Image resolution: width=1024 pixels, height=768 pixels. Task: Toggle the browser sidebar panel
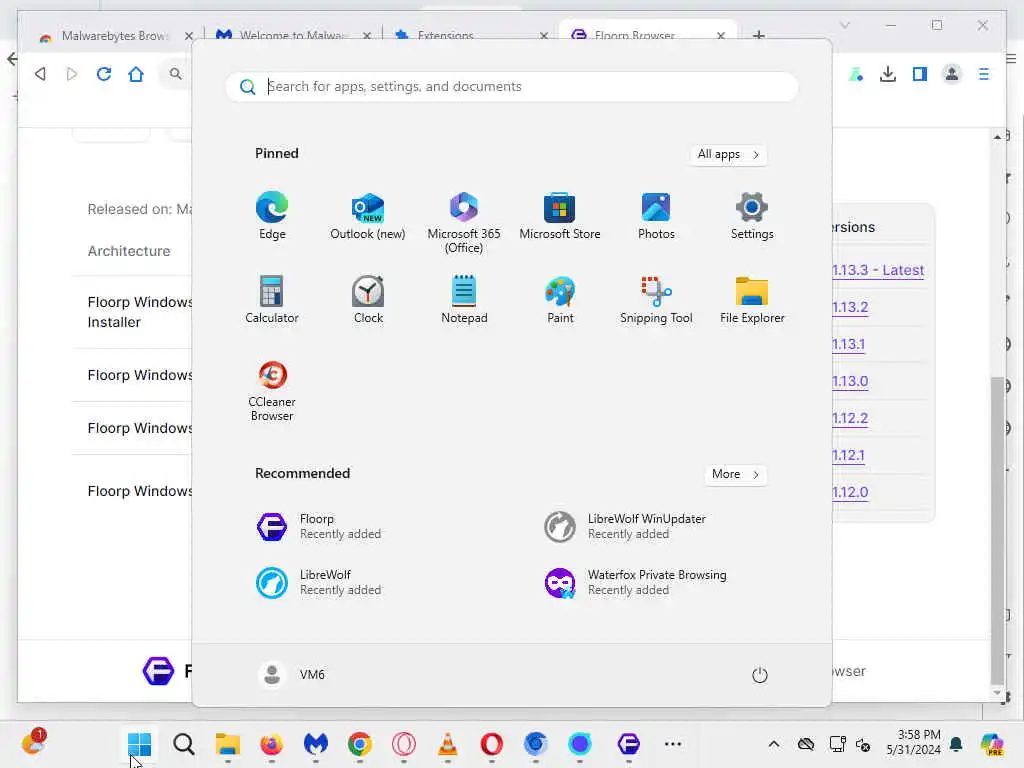tap(920, 74)
